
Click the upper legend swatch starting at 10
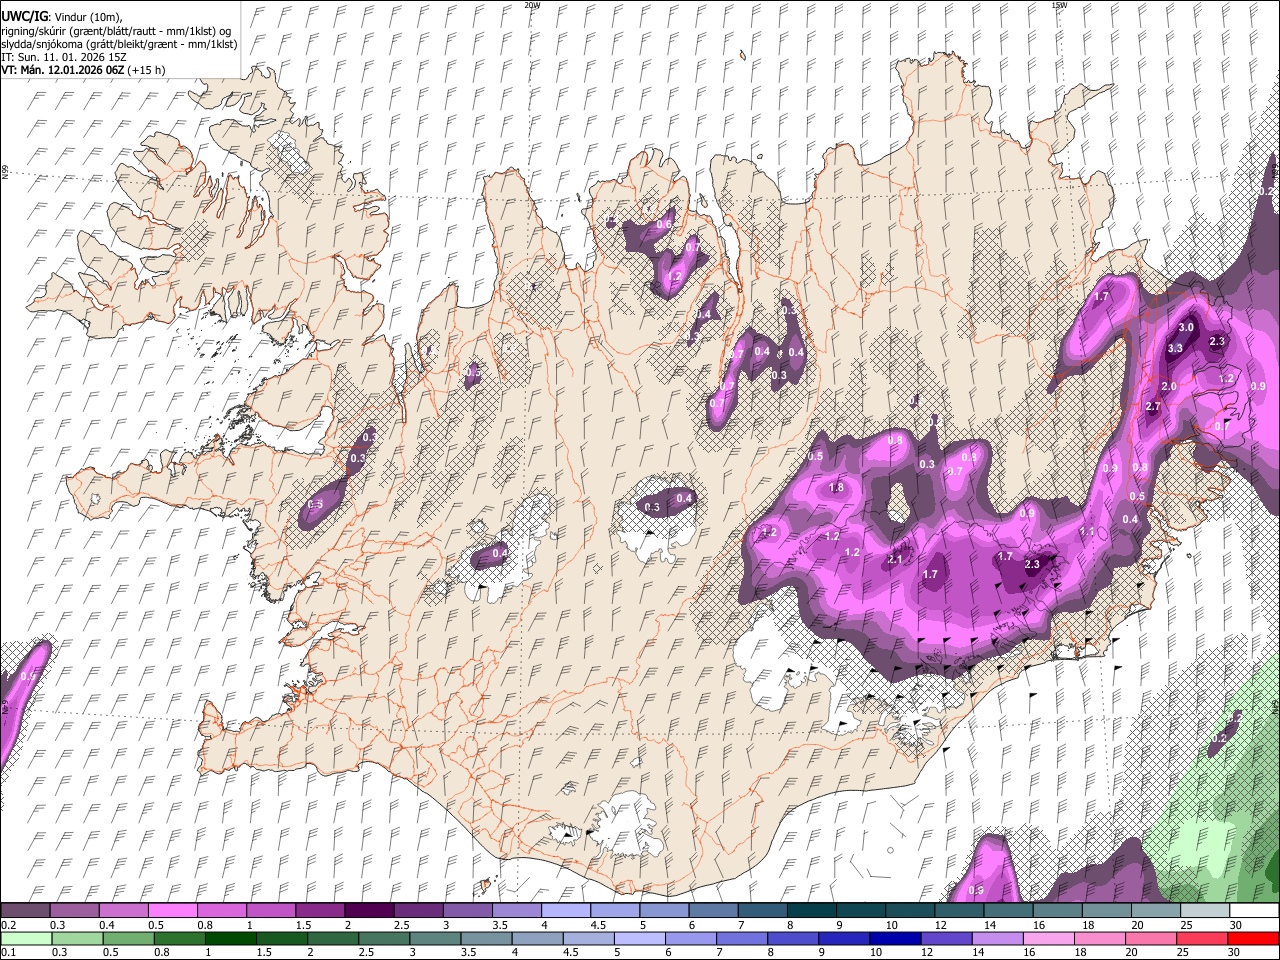tap(909, 911)
